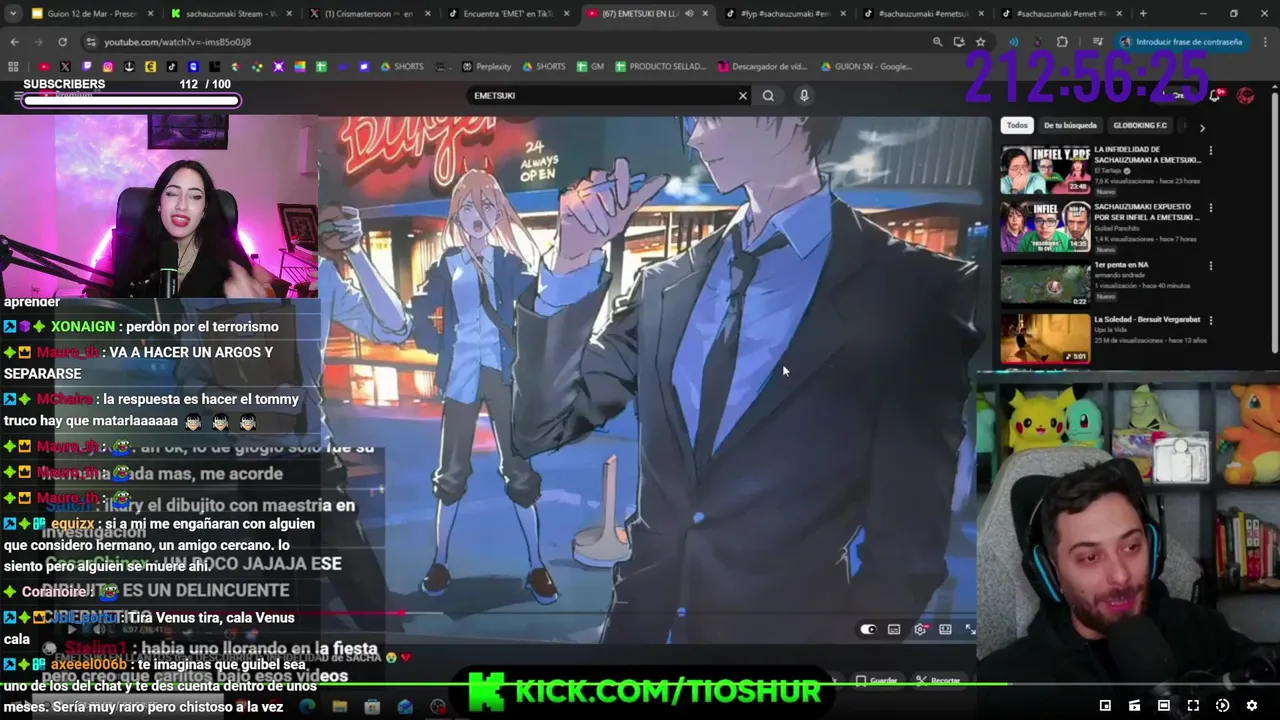
Task: Click Introducir frase de contraseña button
Action: point(1182,42)
